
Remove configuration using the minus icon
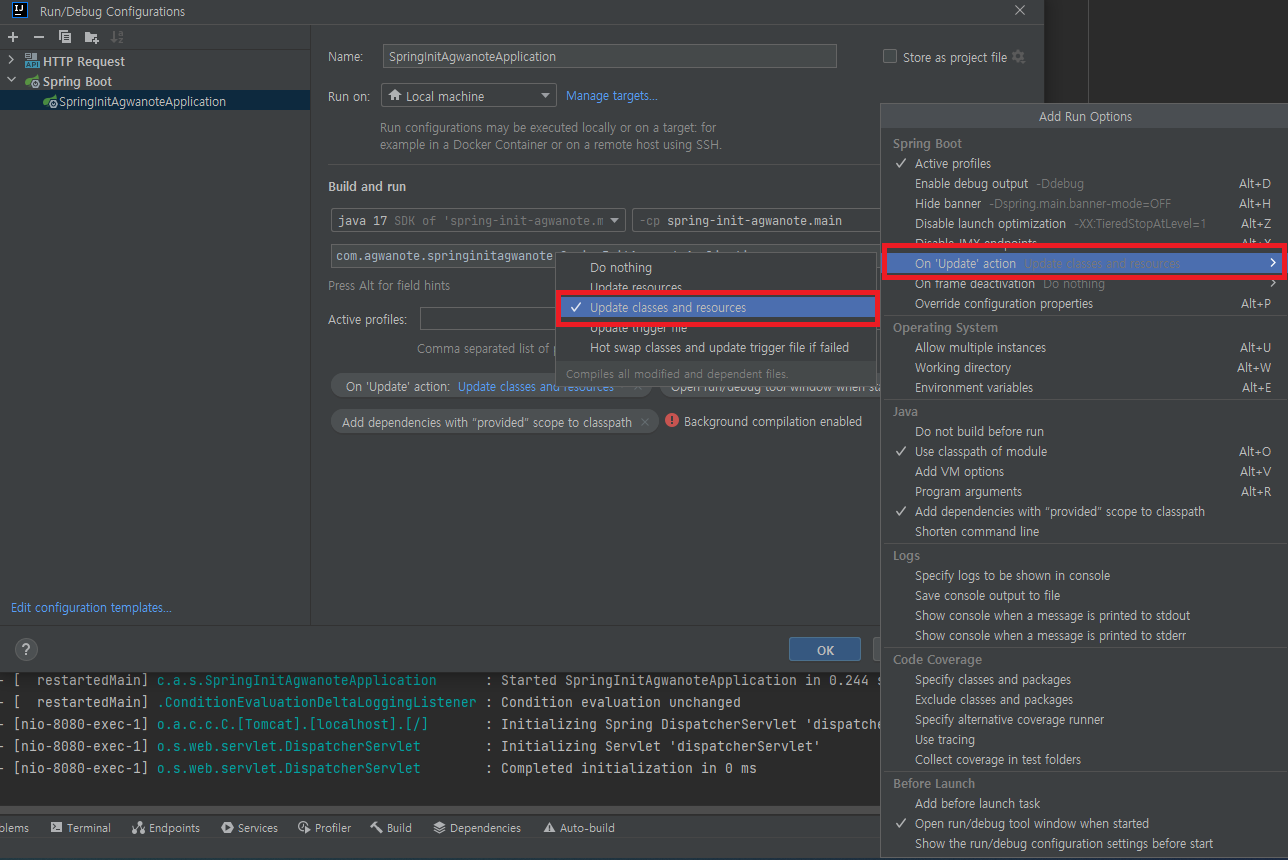39,37
